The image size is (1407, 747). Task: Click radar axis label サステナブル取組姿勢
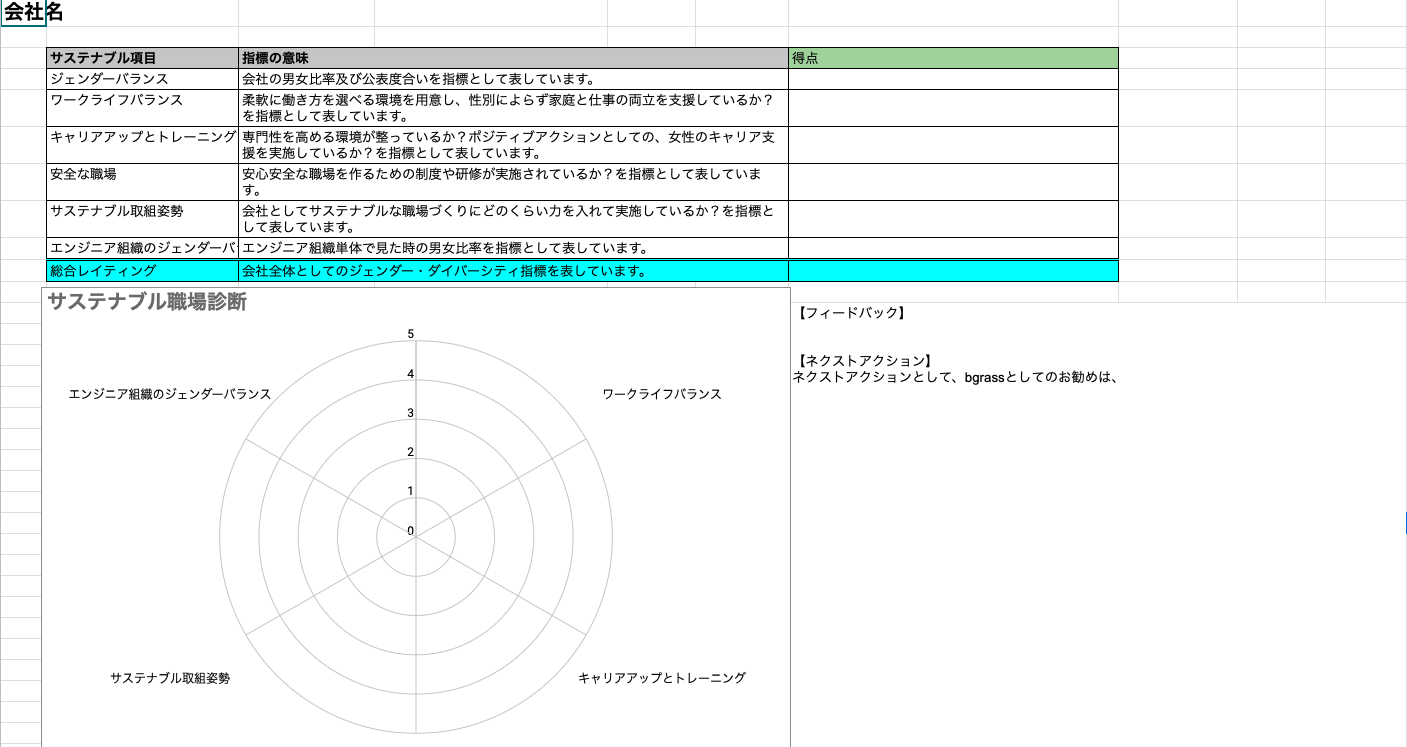coord(170,678)
